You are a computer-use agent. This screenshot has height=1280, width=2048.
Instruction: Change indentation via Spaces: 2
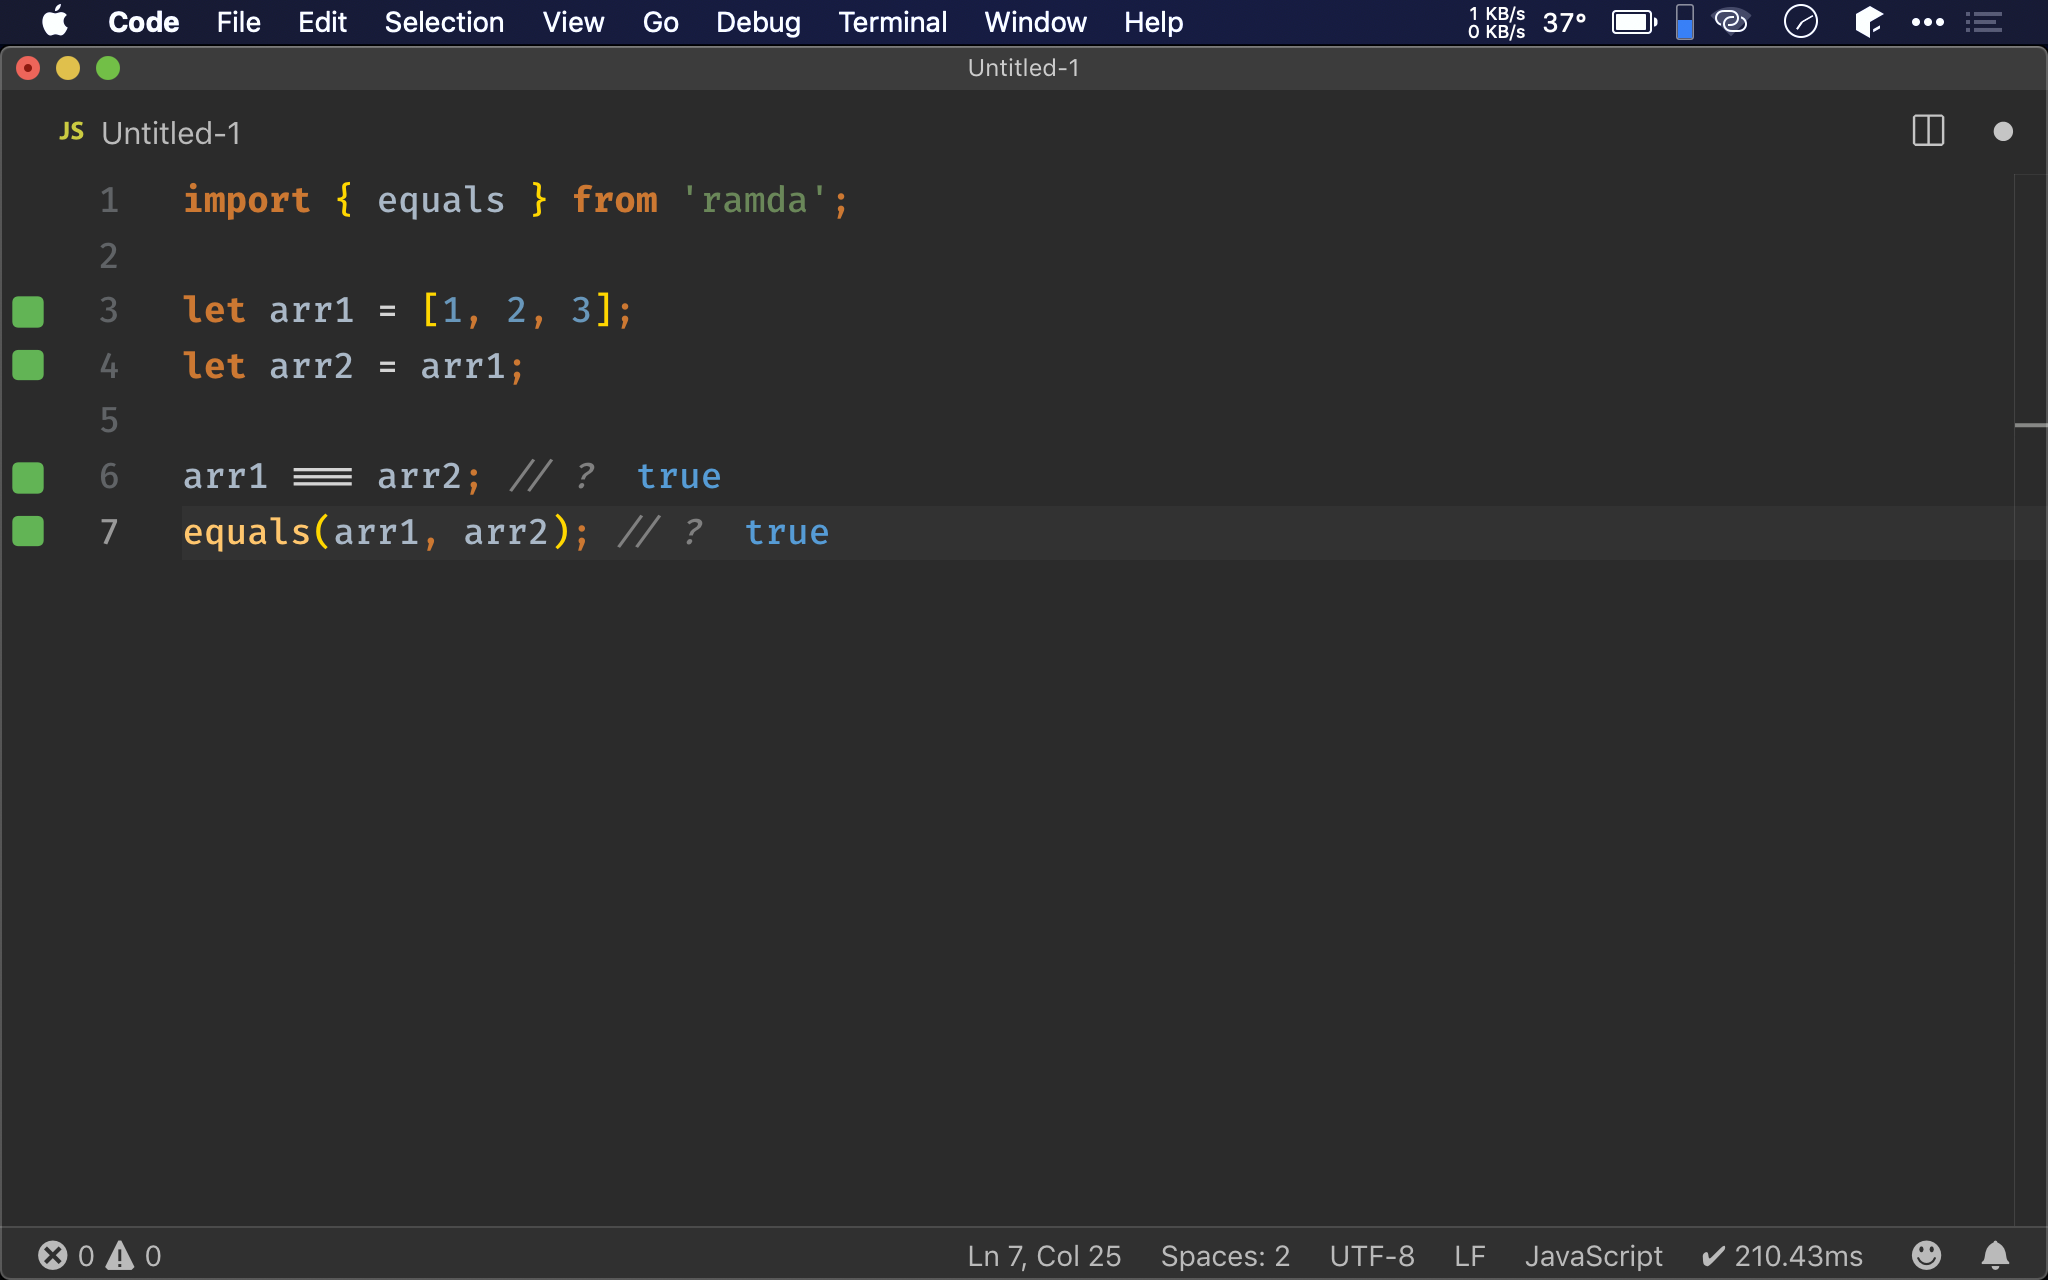point(1224,1255)
